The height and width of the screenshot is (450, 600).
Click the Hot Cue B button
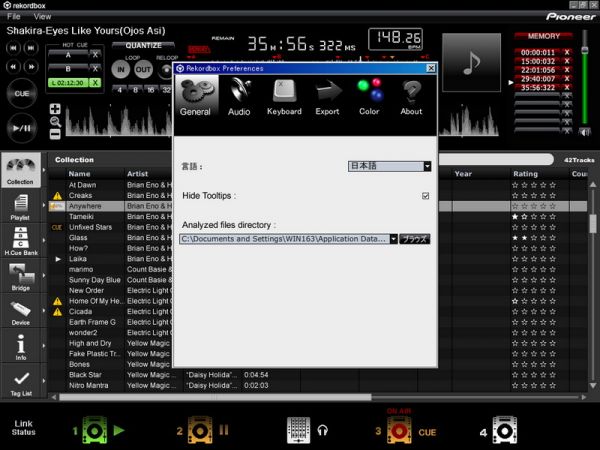click(68, 69)
